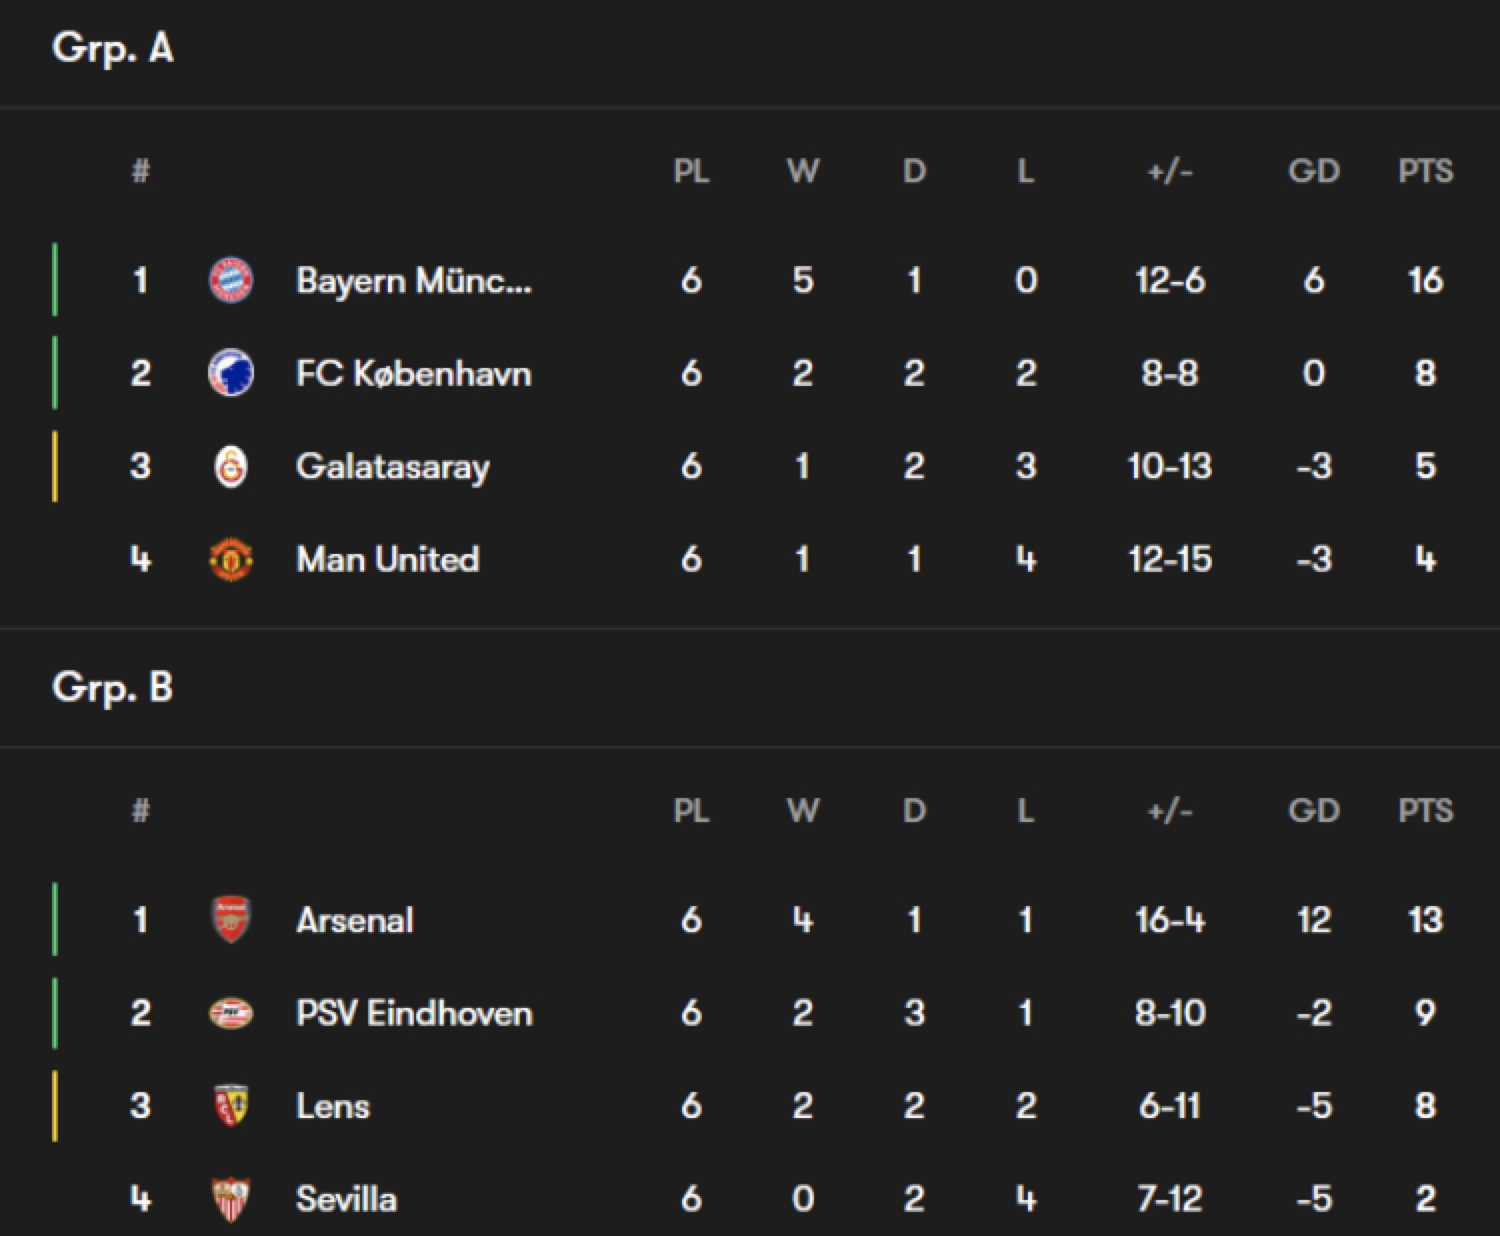Open the FC København team link
1500x1236 pixels.
(414, 373)
